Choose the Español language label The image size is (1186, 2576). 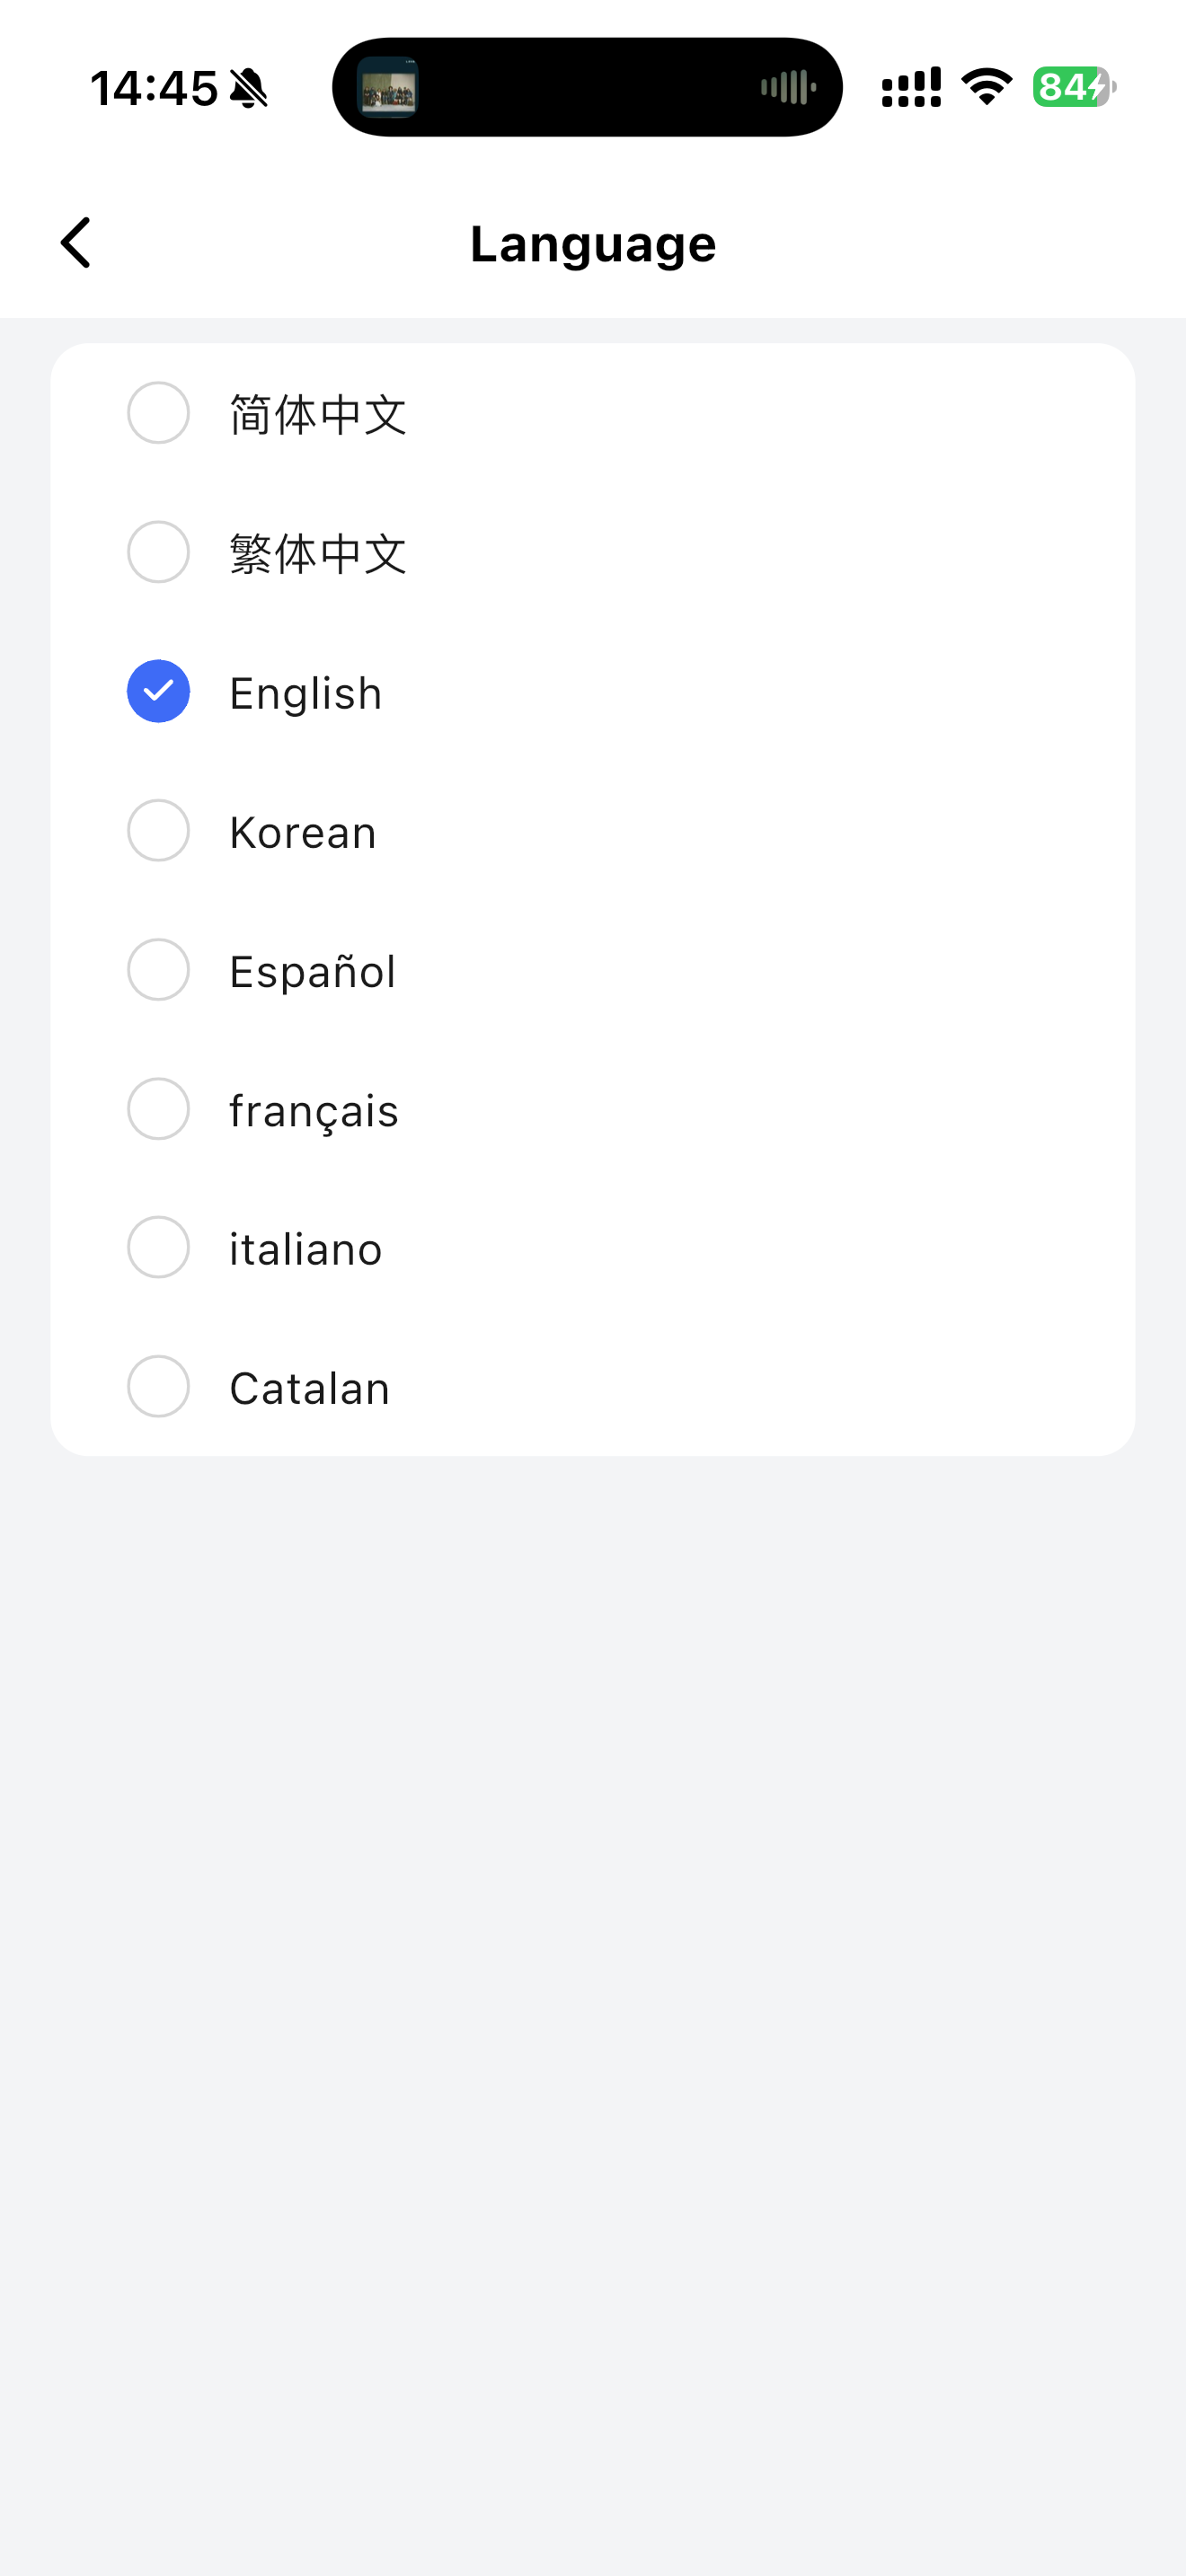[312, 972]
